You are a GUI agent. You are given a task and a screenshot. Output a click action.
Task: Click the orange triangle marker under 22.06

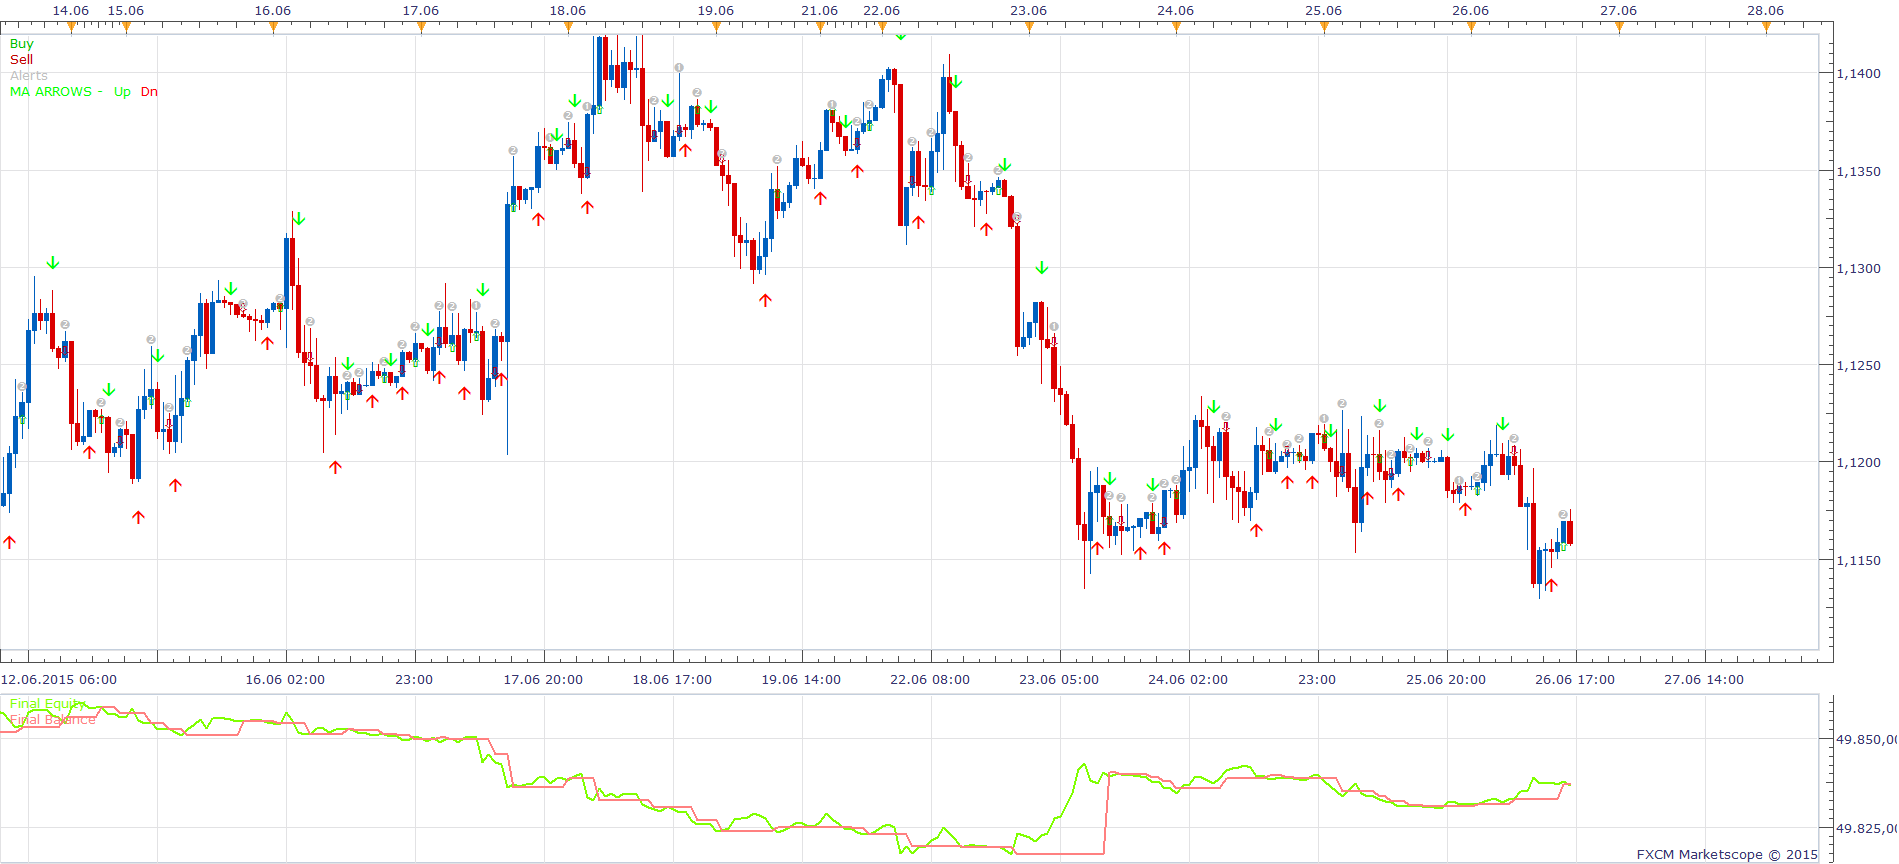(882, 27)
